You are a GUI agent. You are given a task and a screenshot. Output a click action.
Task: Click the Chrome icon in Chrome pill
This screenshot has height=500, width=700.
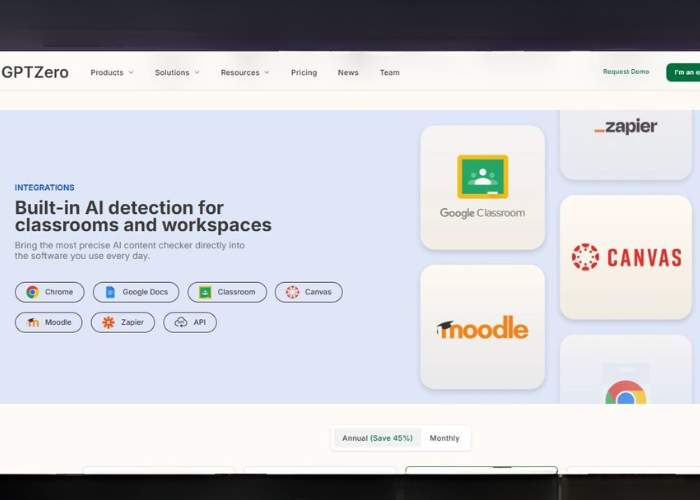coord(32,292)
